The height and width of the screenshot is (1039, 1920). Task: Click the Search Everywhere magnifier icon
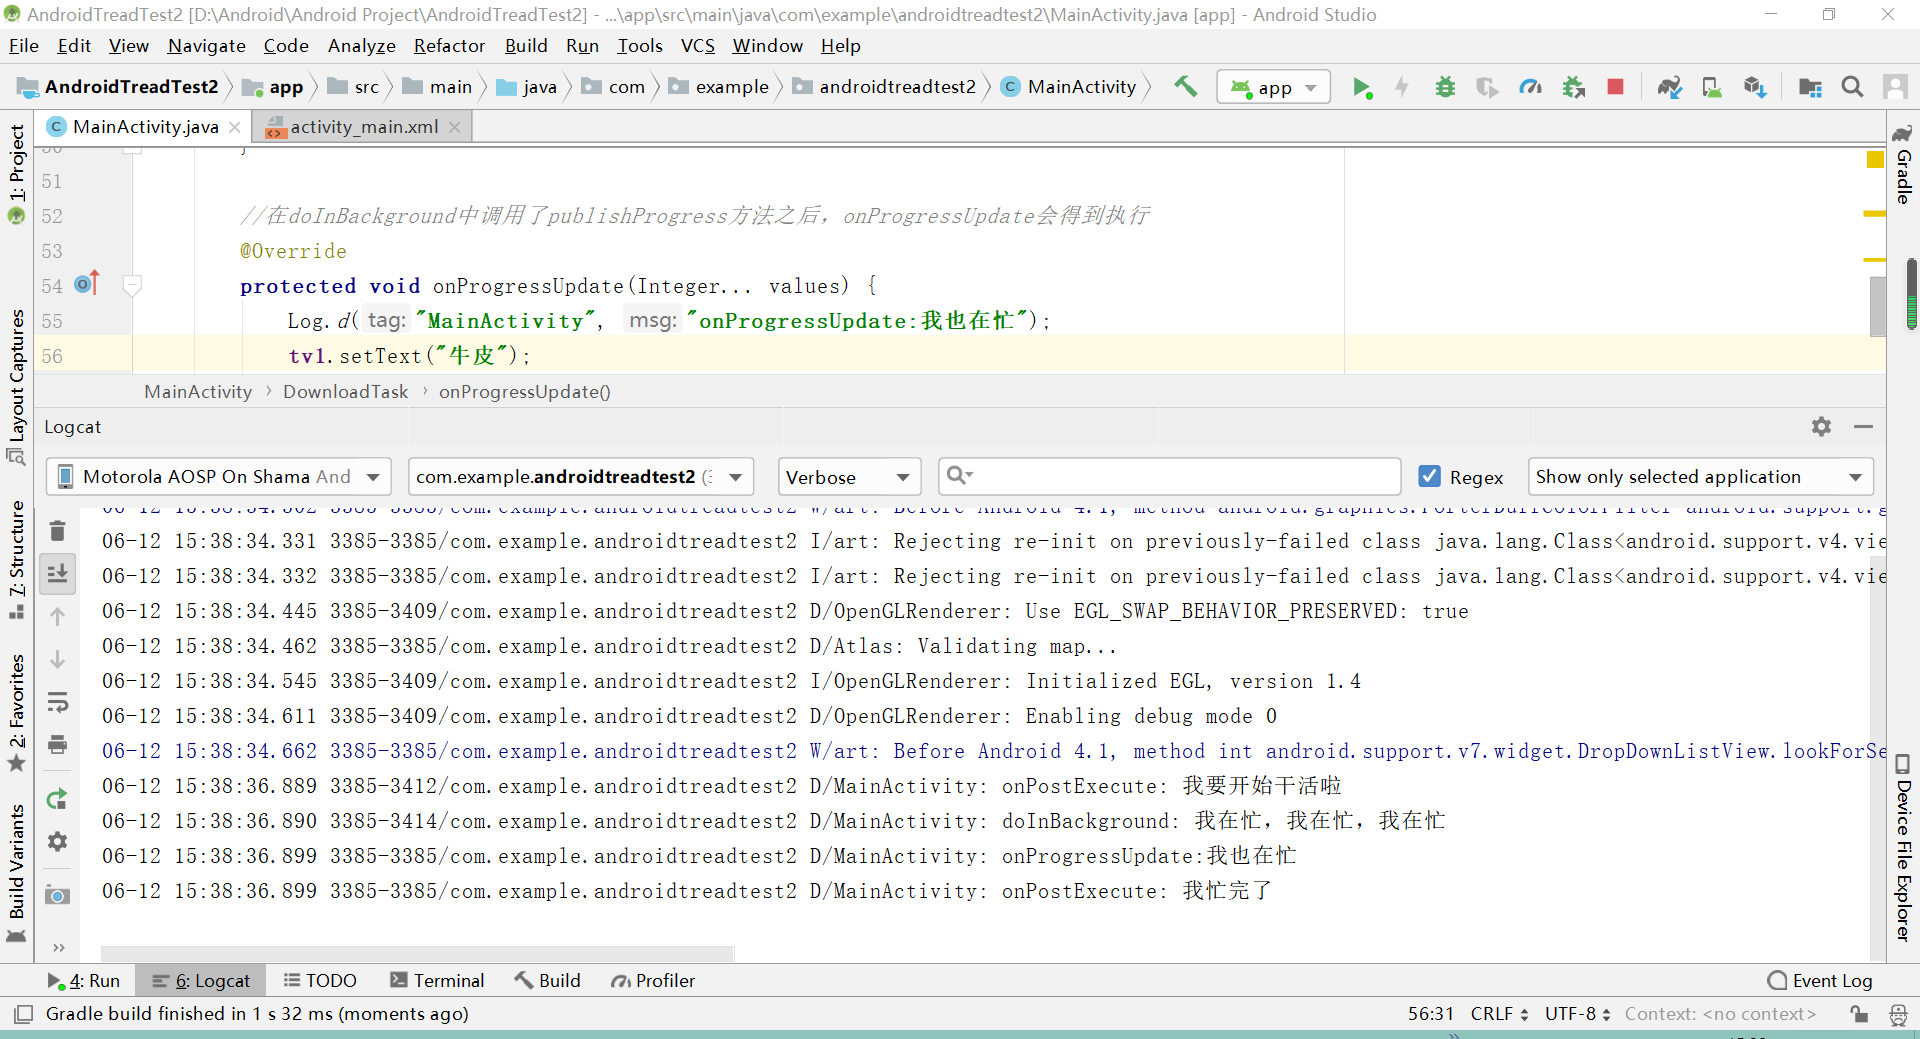[x=1852, y=87]
